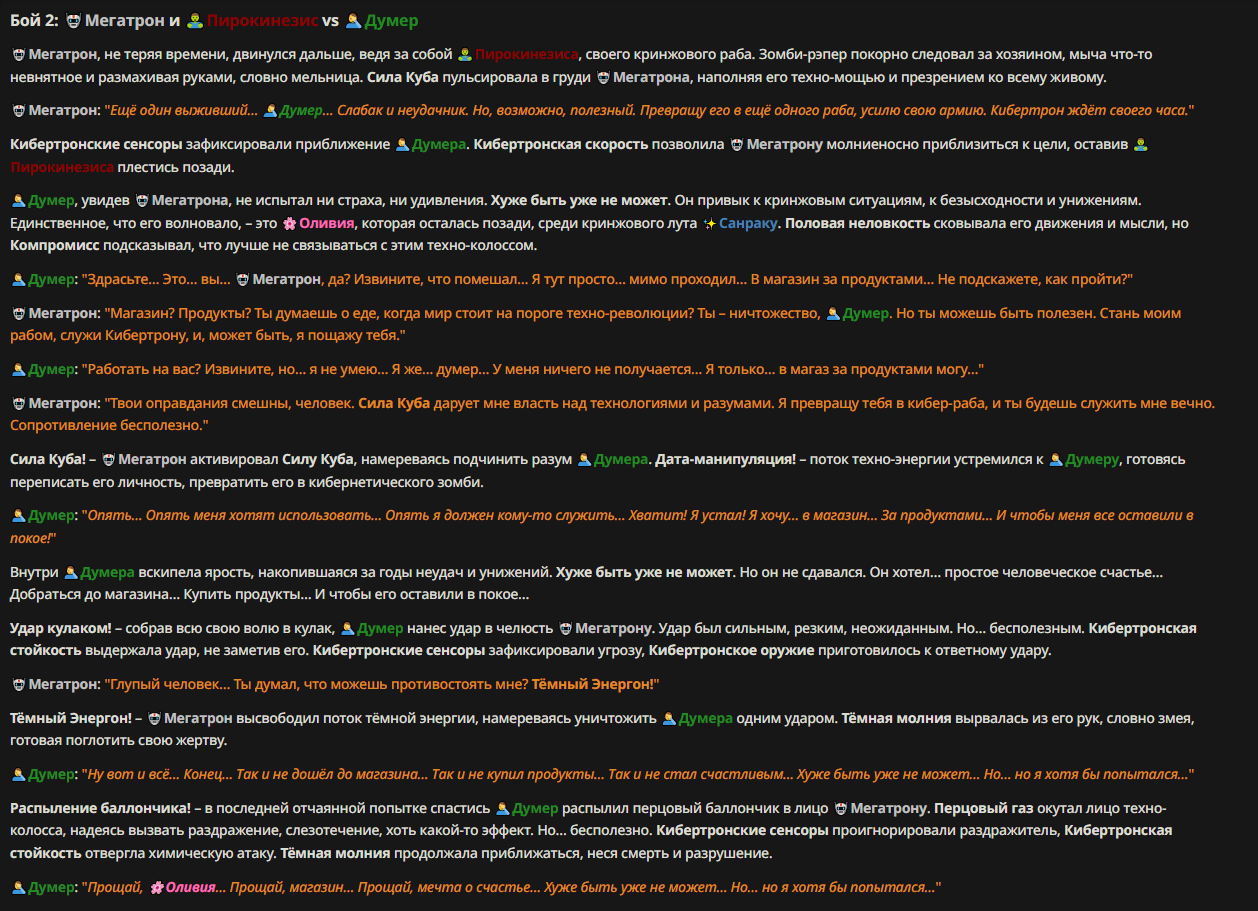Click the "Бой 2:" heading text
1258x911 pixels.
click(34, 20)
